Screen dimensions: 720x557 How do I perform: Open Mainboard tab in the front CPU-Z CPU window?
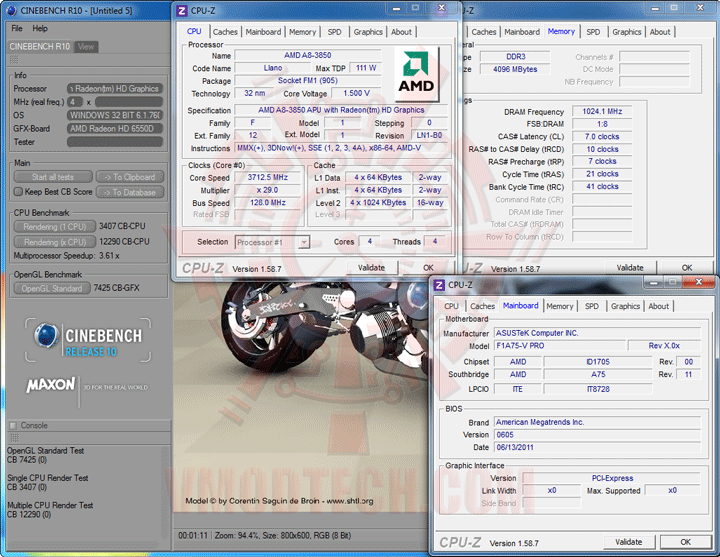click(263, 32)
